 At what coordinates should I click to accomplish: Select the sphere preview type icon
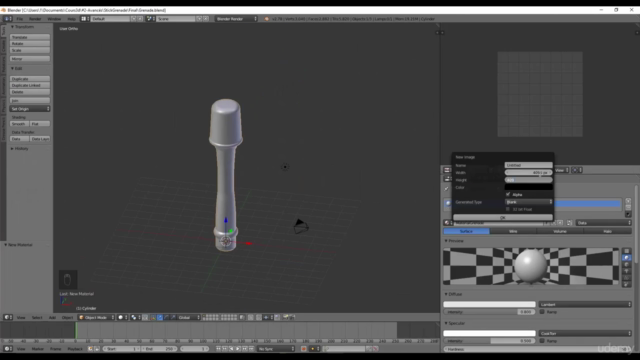[627, 258]
